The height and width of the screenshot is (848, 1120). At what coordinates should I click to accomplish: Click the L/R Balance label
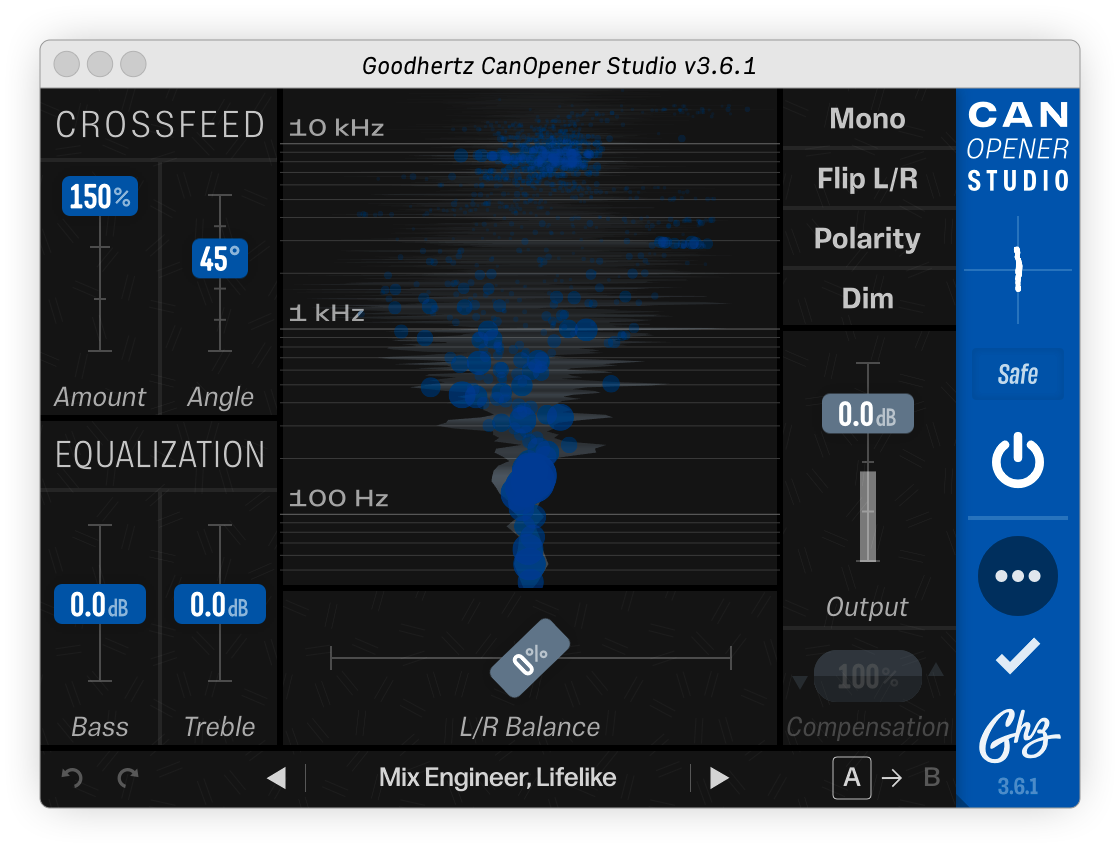click(530, 727)
